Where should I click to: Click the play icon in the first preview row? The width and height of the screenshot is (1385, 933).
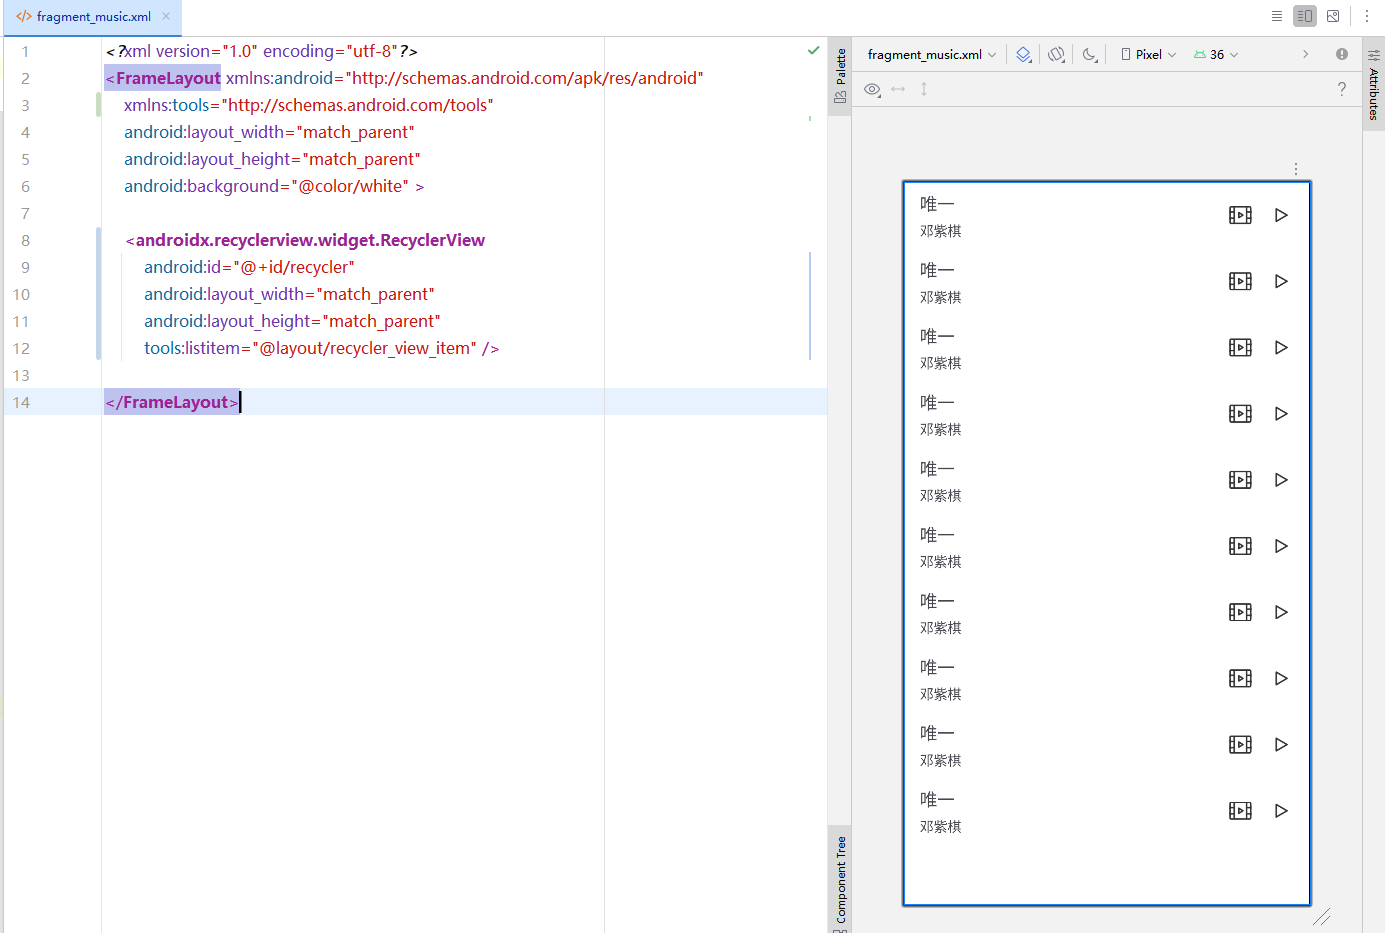point(1281,215)
